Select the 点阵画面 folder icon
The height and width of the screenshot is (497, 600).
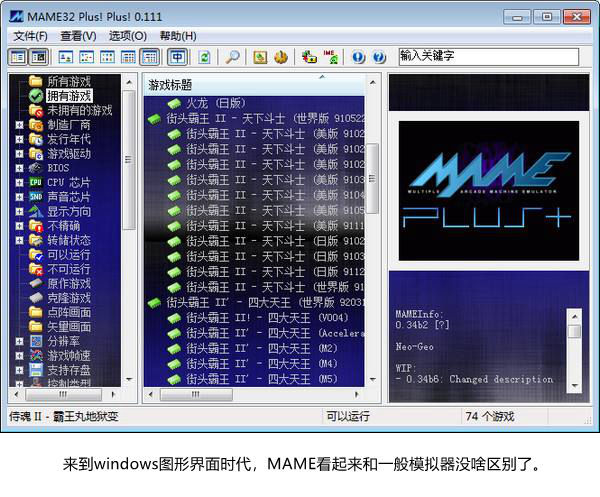pos(36,312)
